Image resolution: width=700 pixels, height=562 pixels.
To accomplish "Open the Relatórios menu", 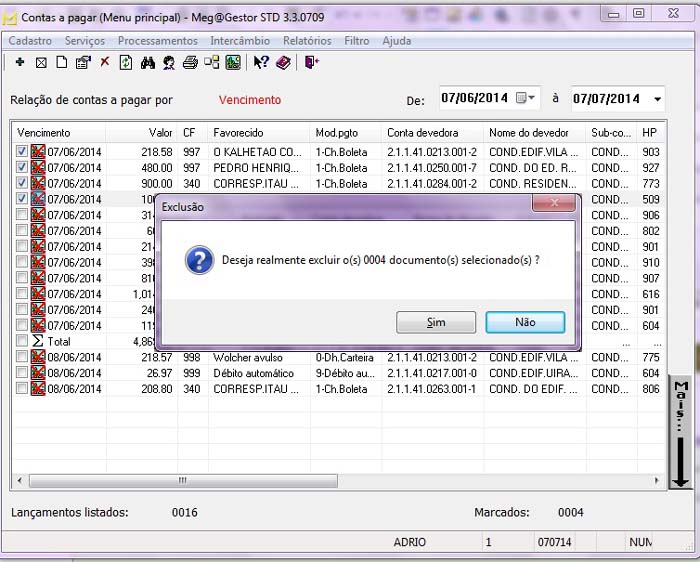I will [x=307, y=41].
